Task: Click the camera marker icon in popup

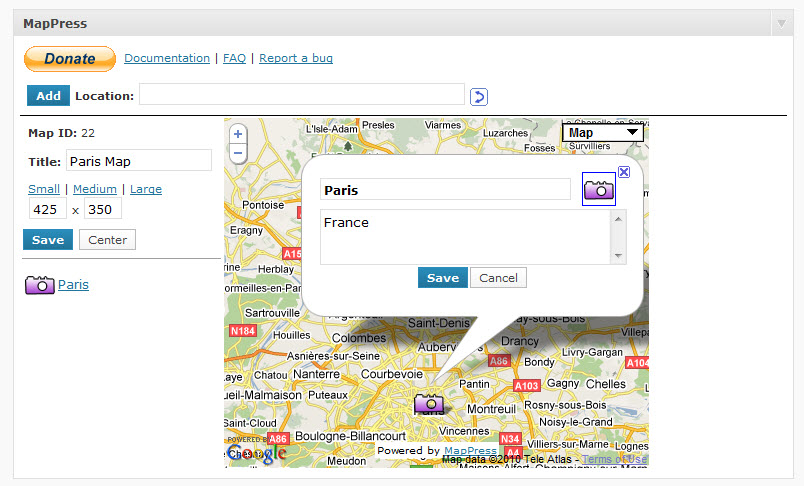Action: click(599, 189)
